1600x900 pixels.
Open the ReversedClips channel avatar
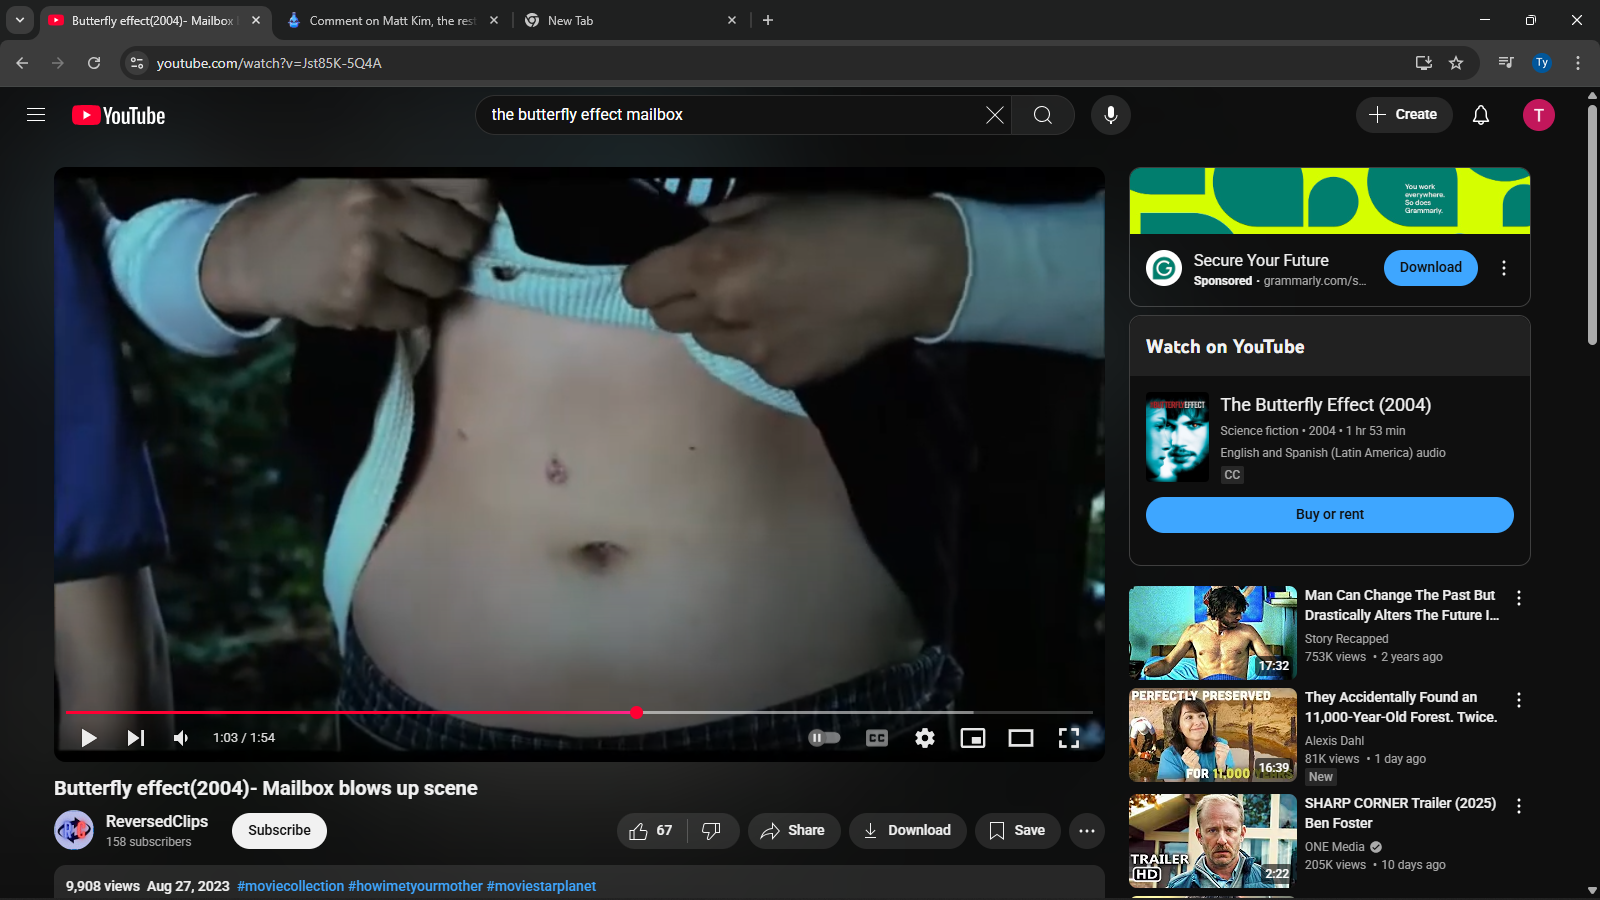(74, 830)
